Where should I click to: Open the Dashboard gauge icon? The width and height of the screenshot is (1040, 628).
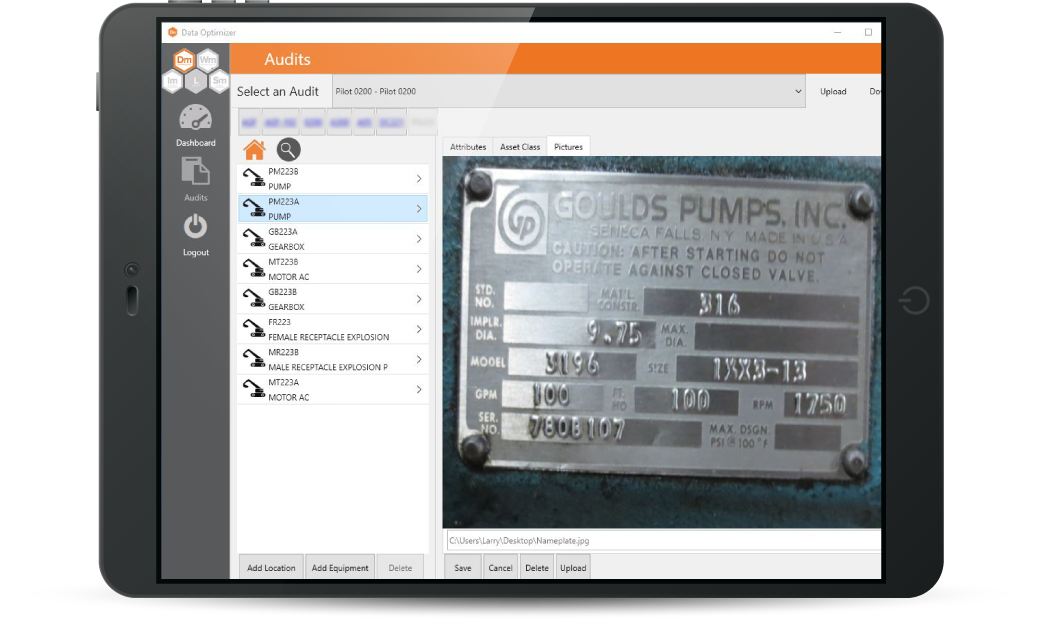point(196,118)
